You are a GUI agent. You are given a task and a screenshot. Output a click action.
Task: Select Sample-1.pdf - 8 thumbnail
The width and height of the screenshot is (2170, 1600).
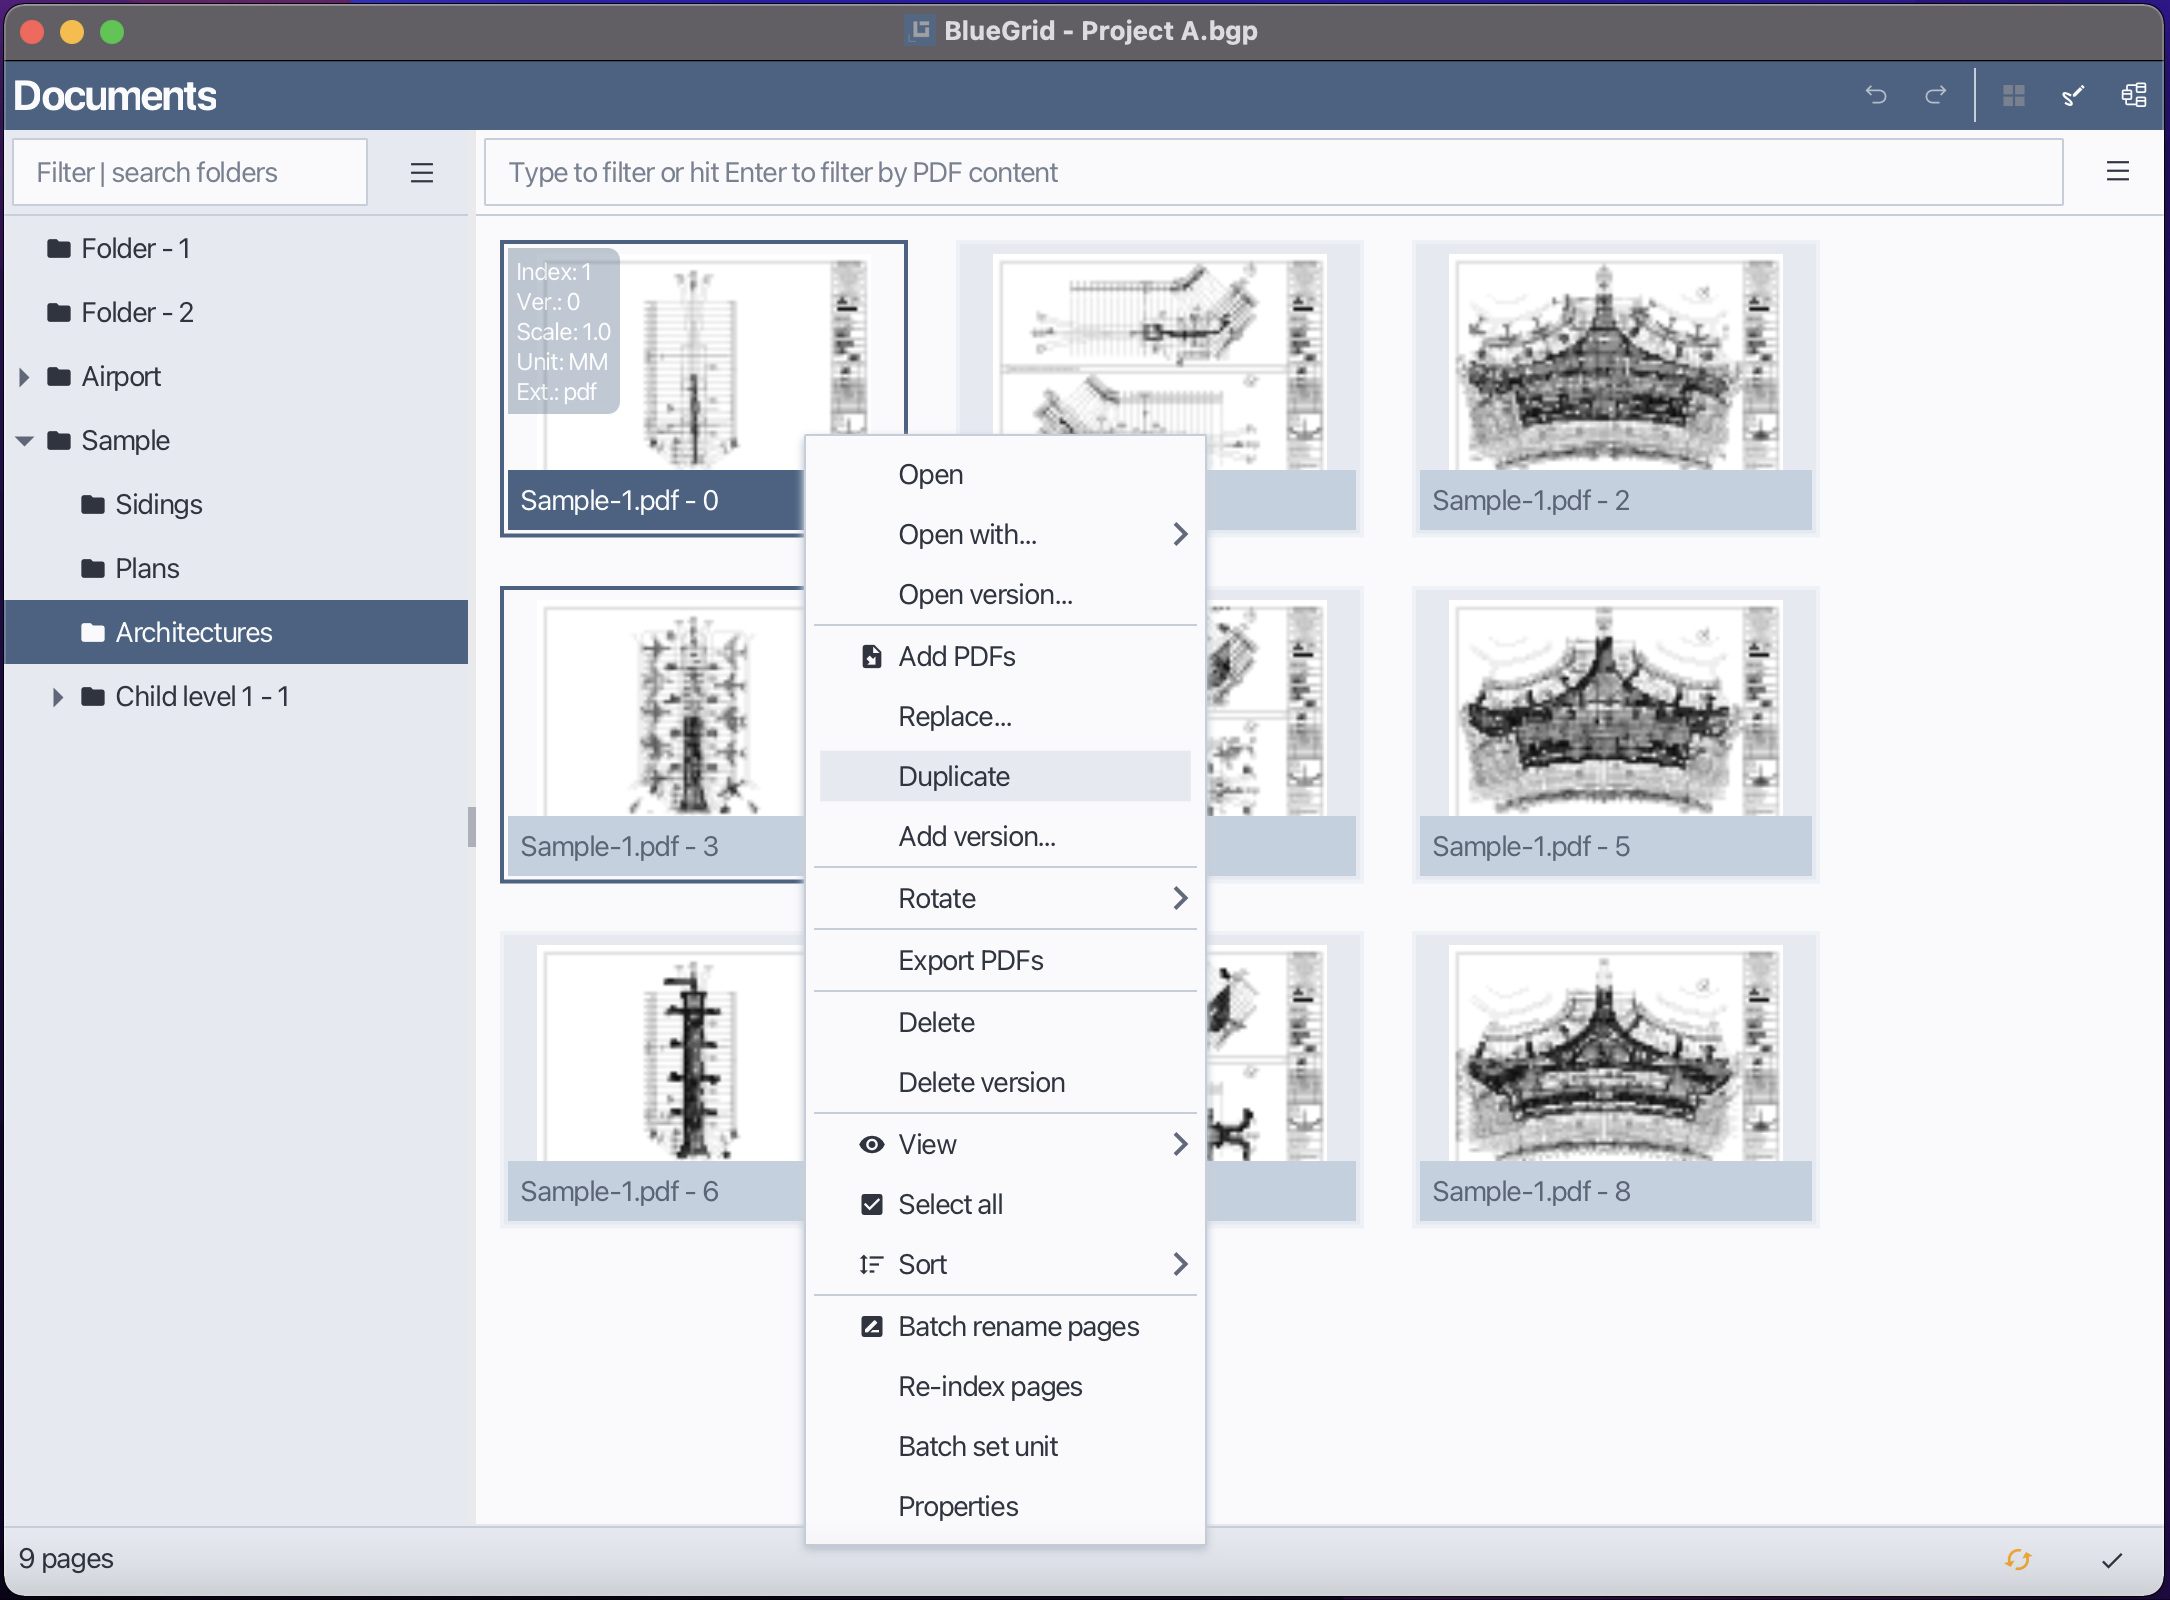point(1614,1078)
